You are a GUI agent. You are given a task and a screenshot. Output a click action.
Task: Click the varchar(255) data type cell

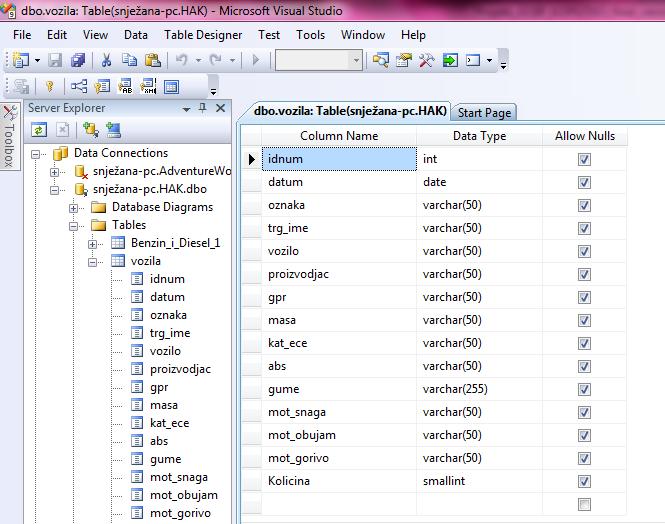[x=479, y=389]
